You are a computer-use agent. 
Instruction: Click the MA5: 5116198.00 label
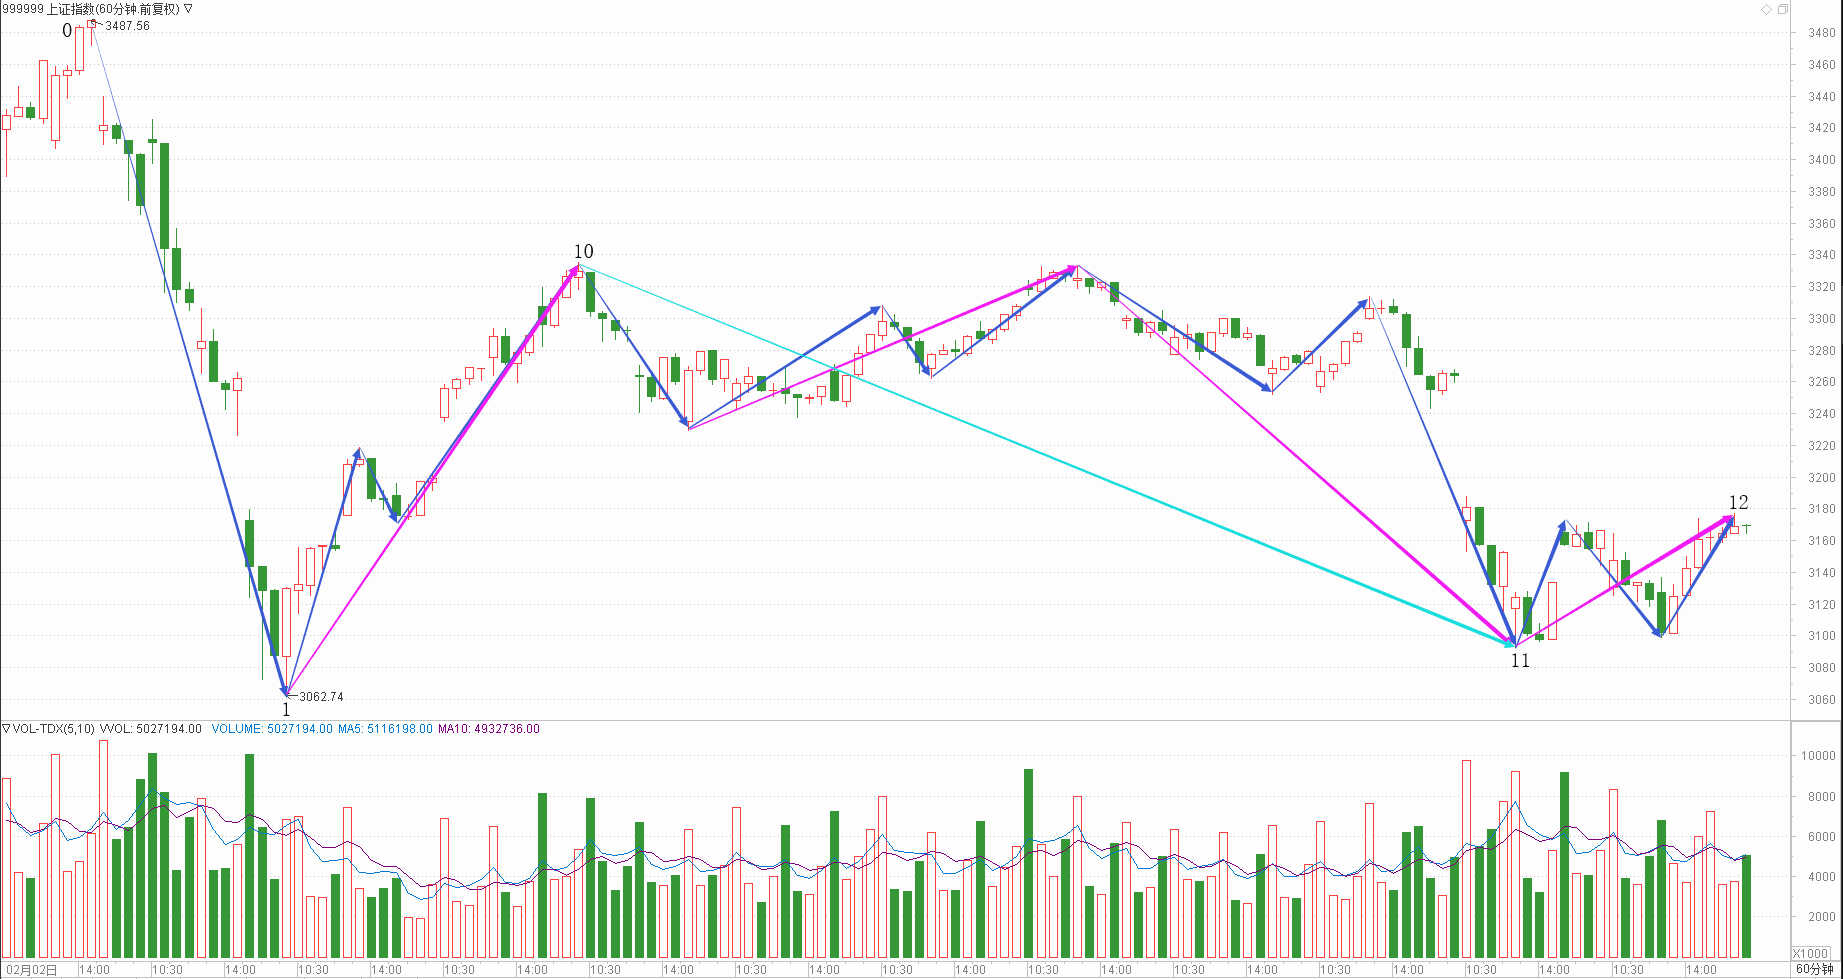pyautogui.click(x=385, y=729)
